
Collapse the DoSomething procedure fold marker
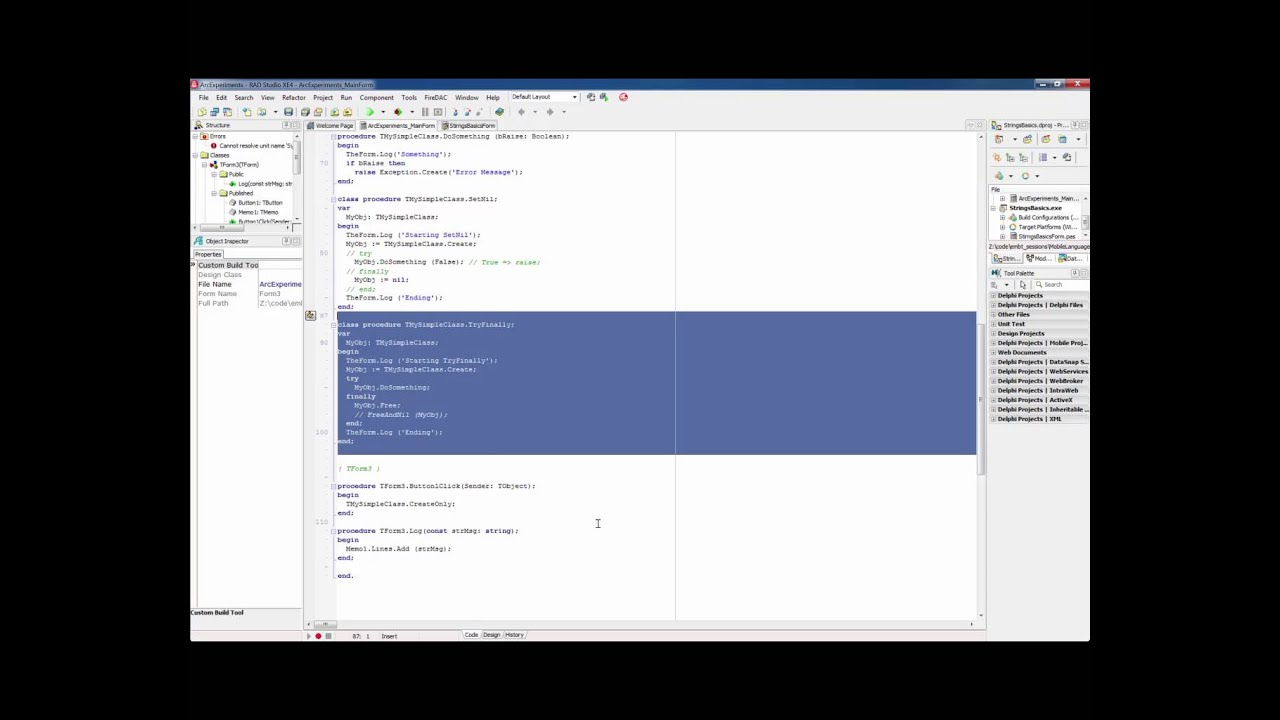333,136
